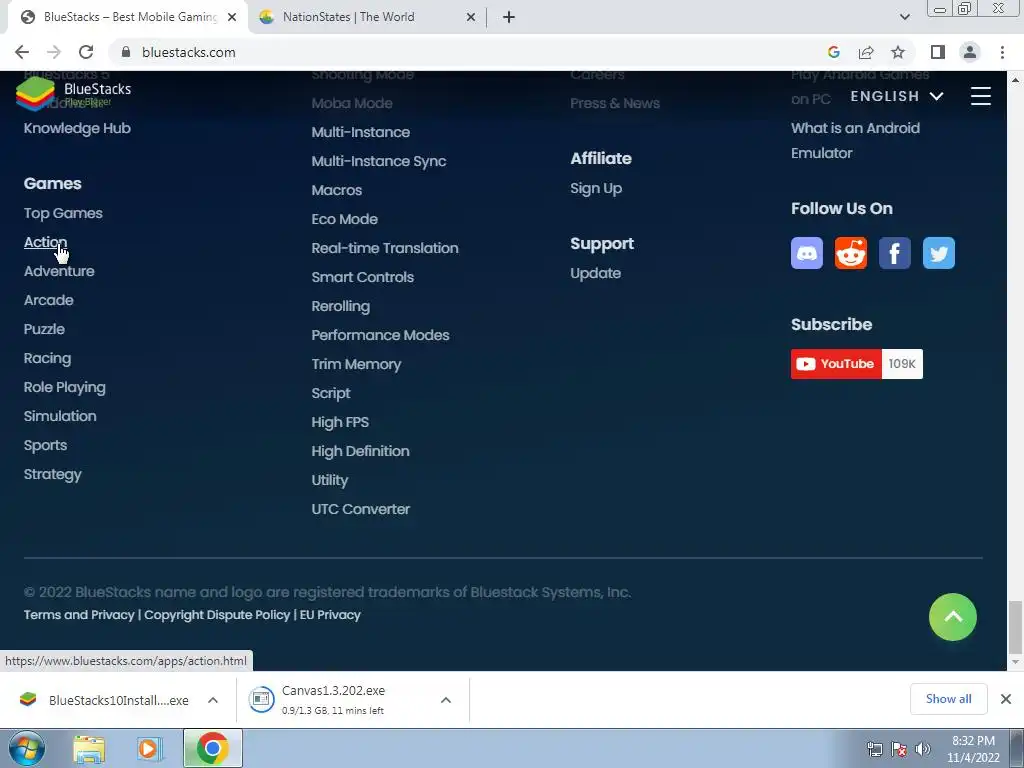Open the Knowledge Hub link
The image size is (1024, 768).
[77, 128]
